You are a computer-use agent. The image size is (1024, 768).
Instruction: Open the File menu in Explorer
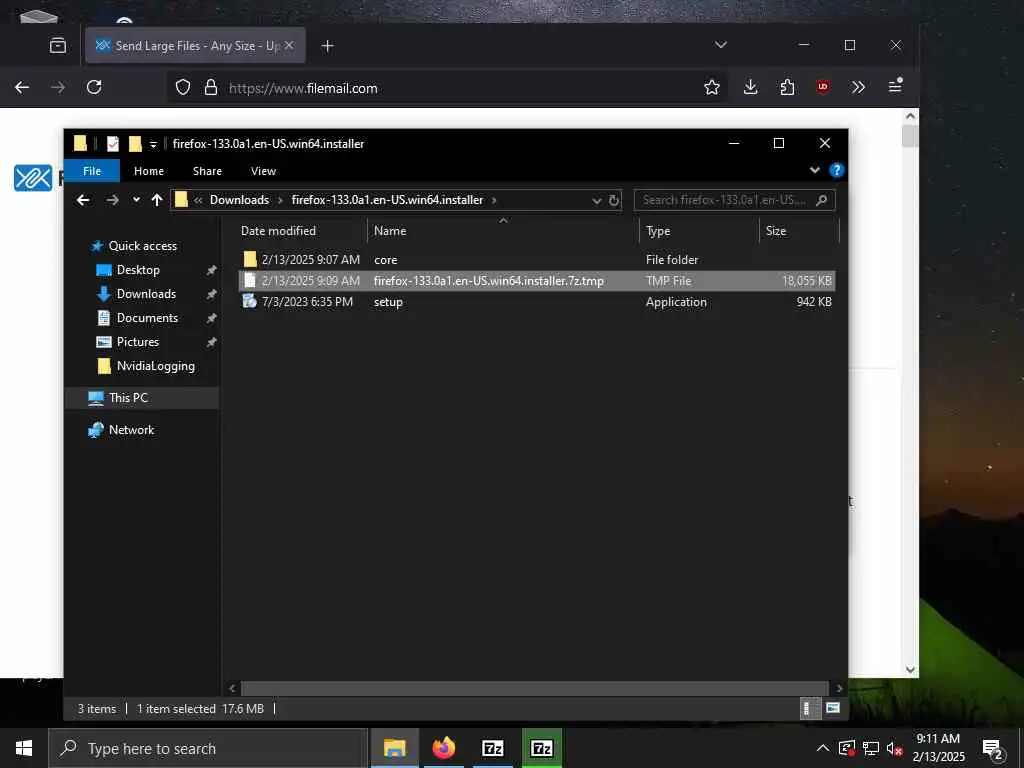(x=92, y=171)
